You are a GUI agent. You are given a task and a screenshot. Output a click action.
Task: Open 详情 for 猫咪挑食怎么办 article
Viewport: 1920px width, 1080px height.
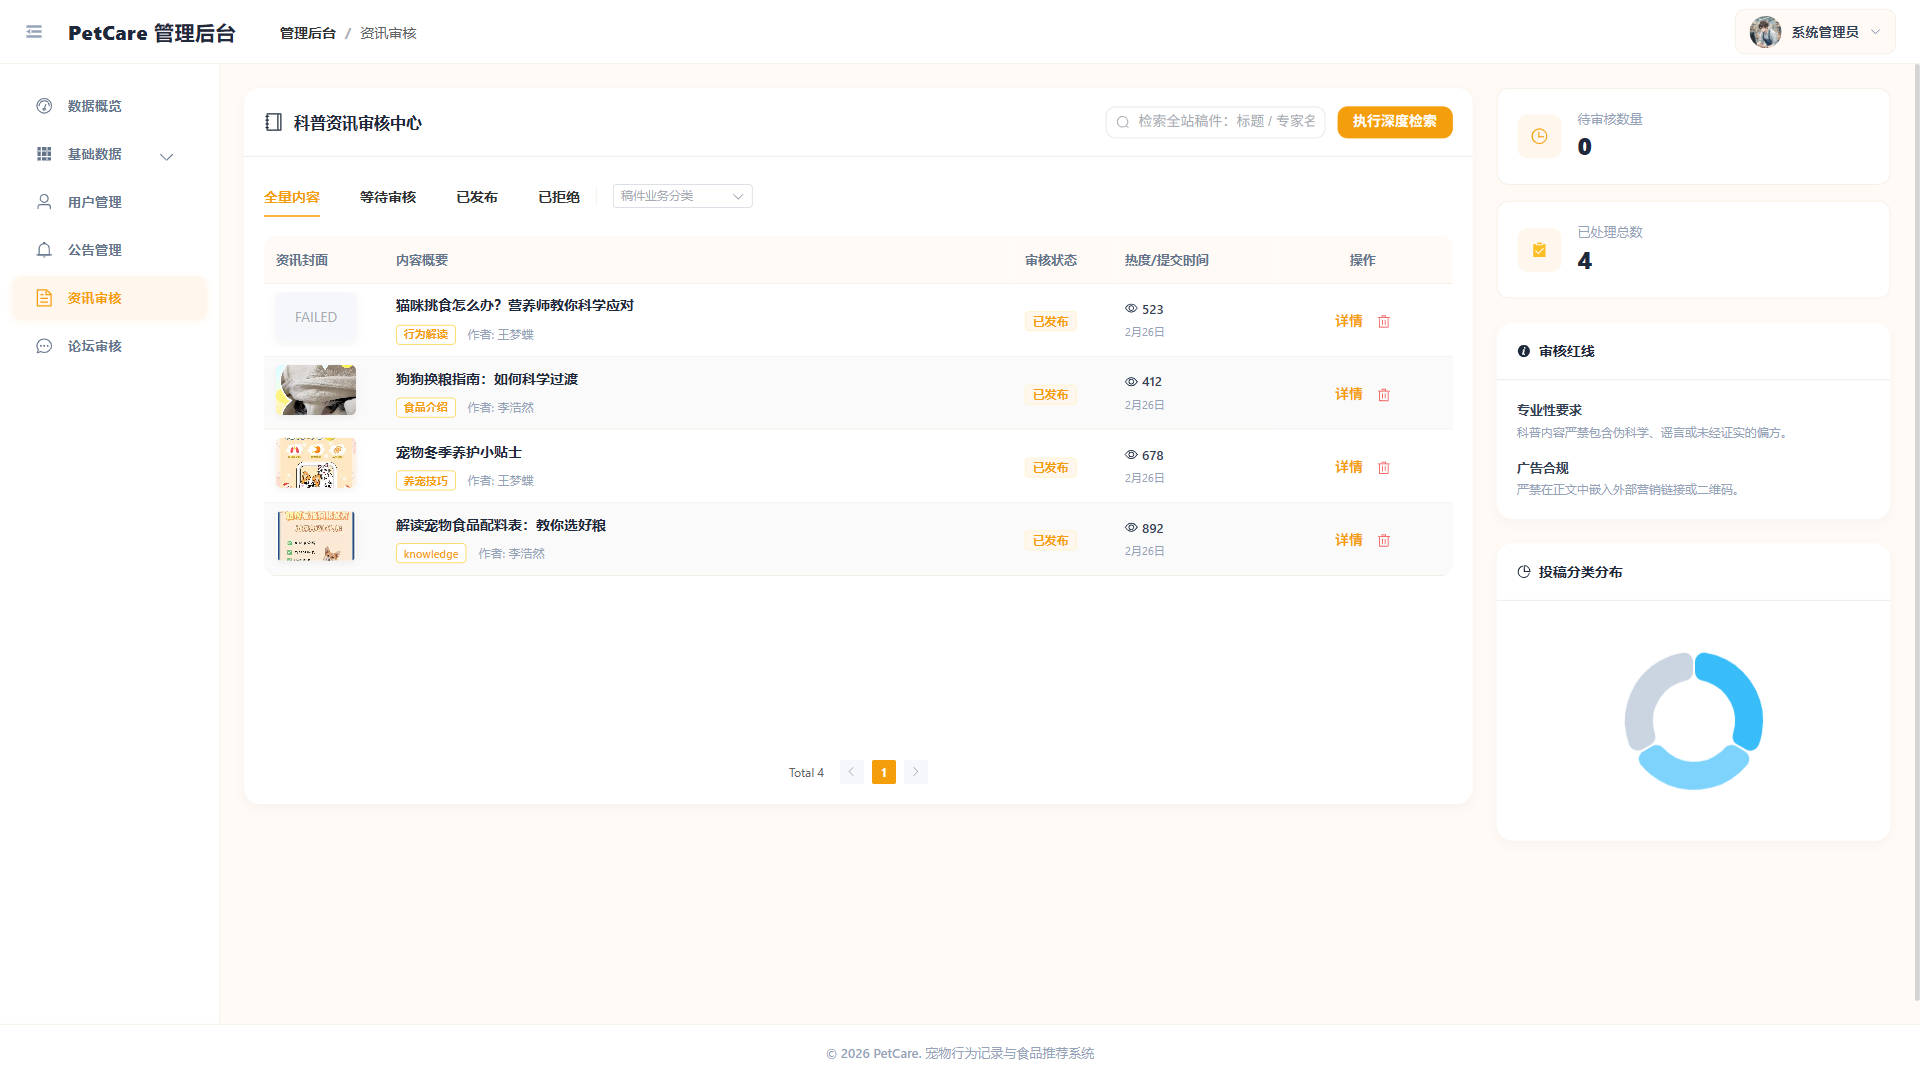click(x=1348, y=321)
